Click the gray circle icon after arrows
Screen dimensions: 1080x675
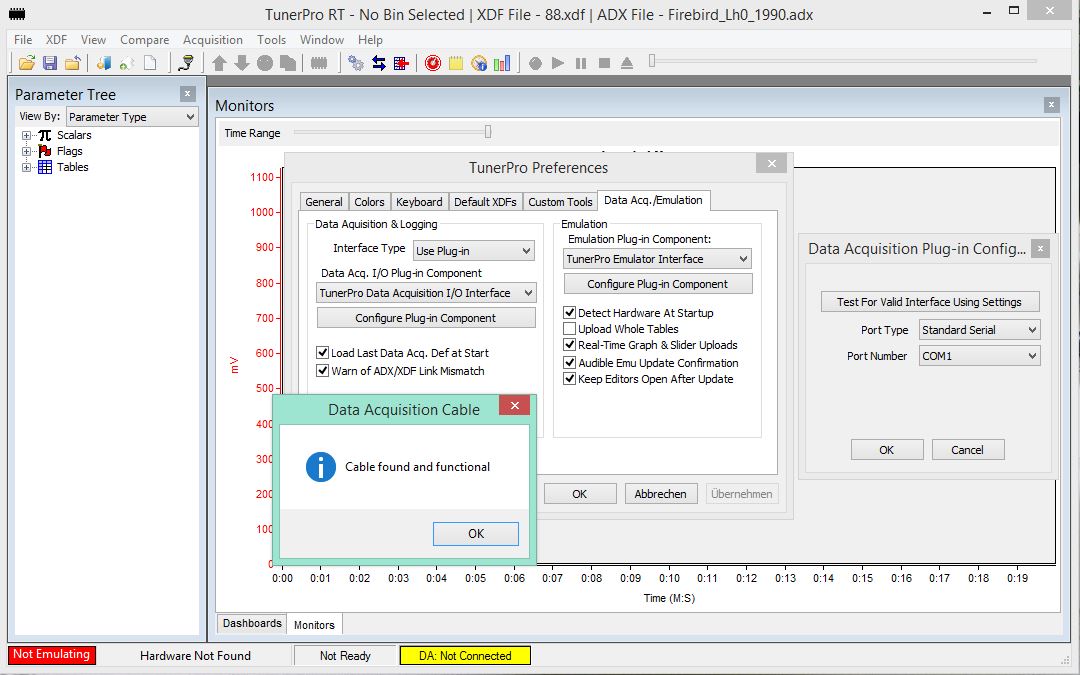pos(264,63)
